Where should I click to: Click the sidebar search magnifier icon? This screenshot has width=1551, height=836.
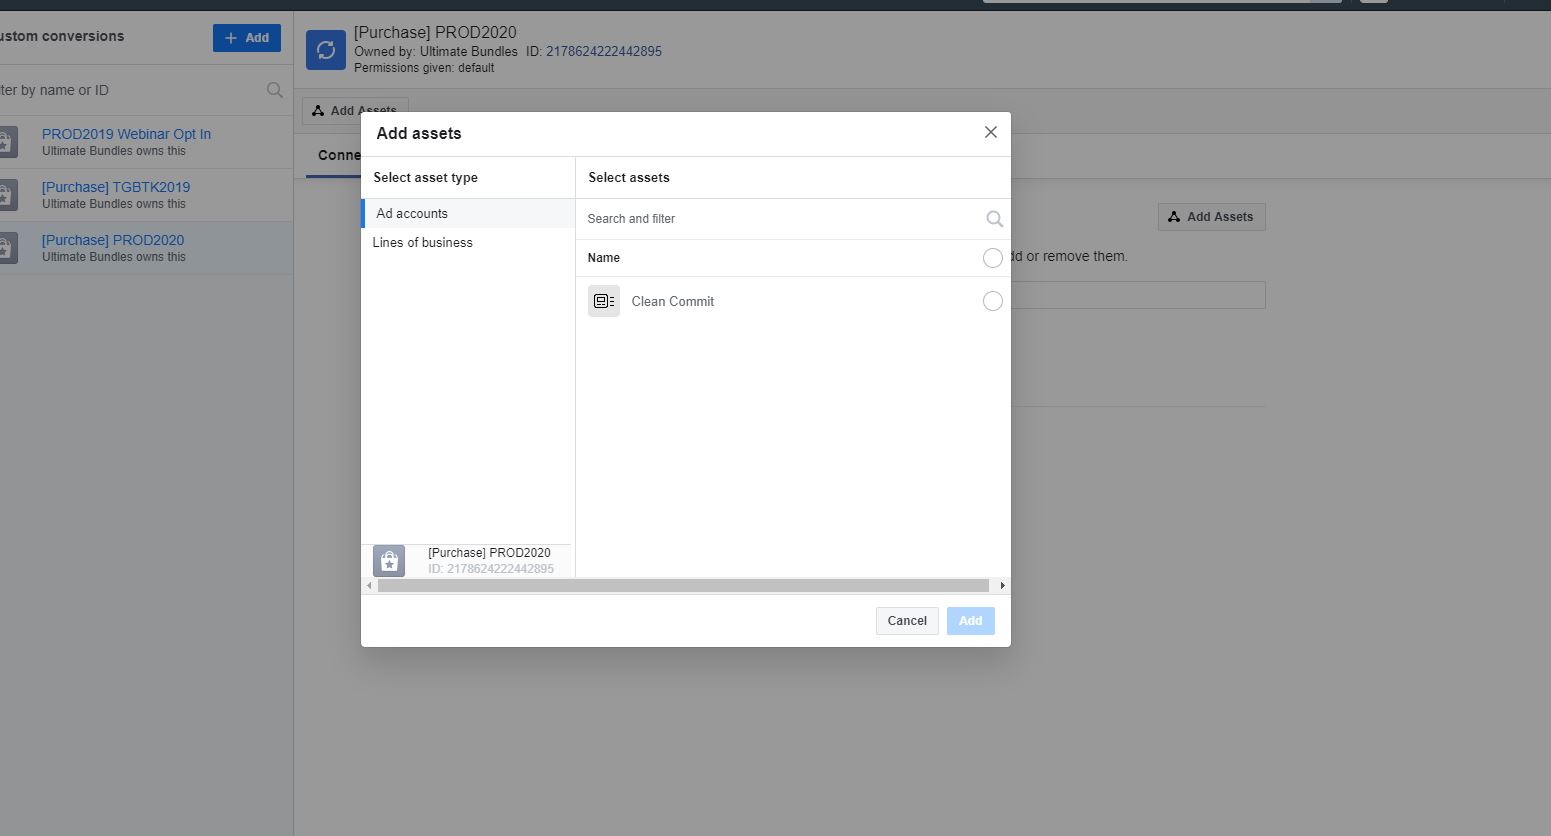point(275,90)
